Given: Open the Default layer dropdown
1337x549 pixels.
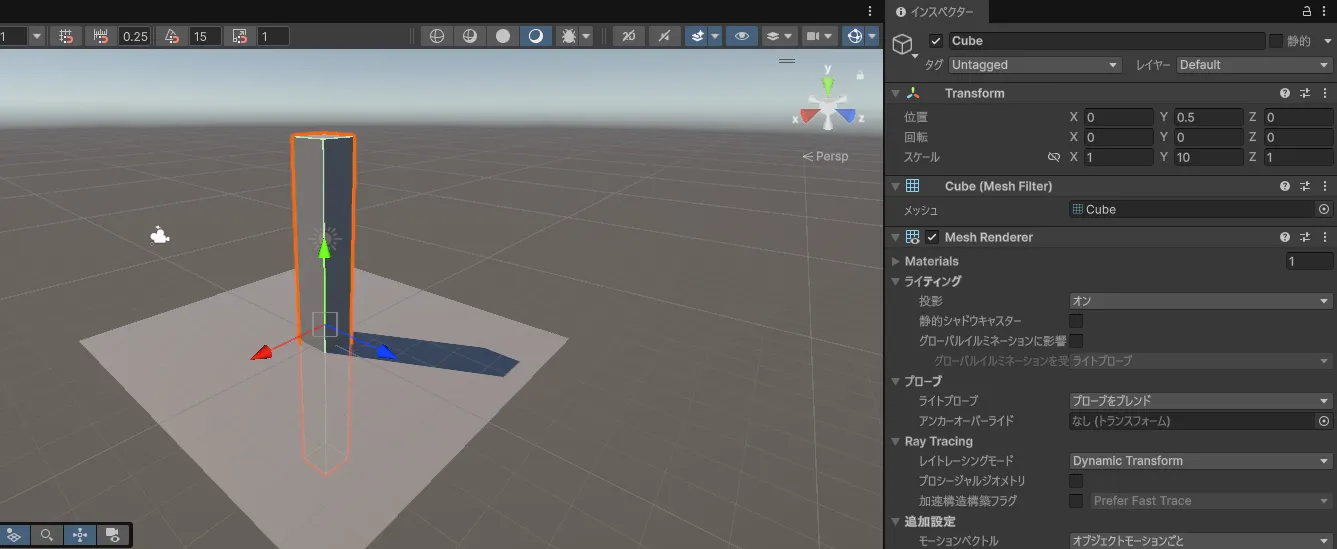Looking at the screenshot, I should [x=1253, y=65].
